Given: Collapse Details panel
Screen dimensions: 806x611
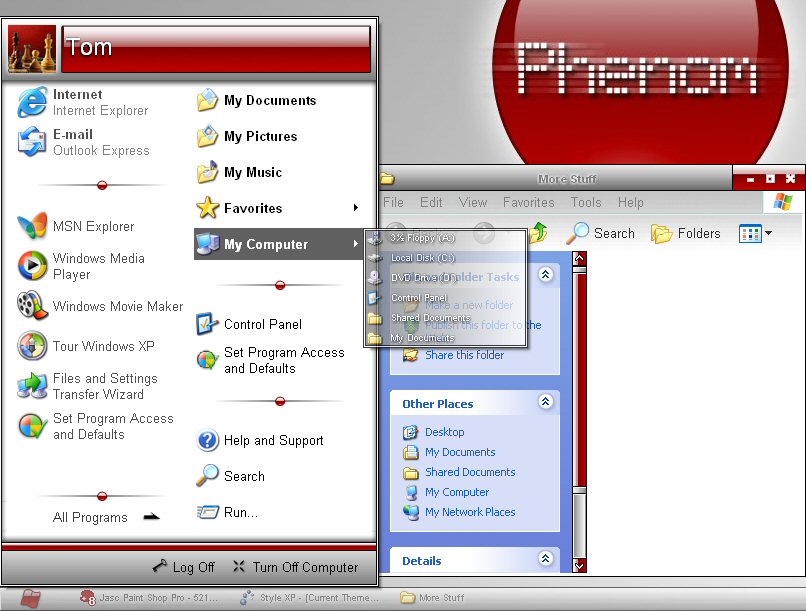Looking at the screenshot, I should coord(545,558).
